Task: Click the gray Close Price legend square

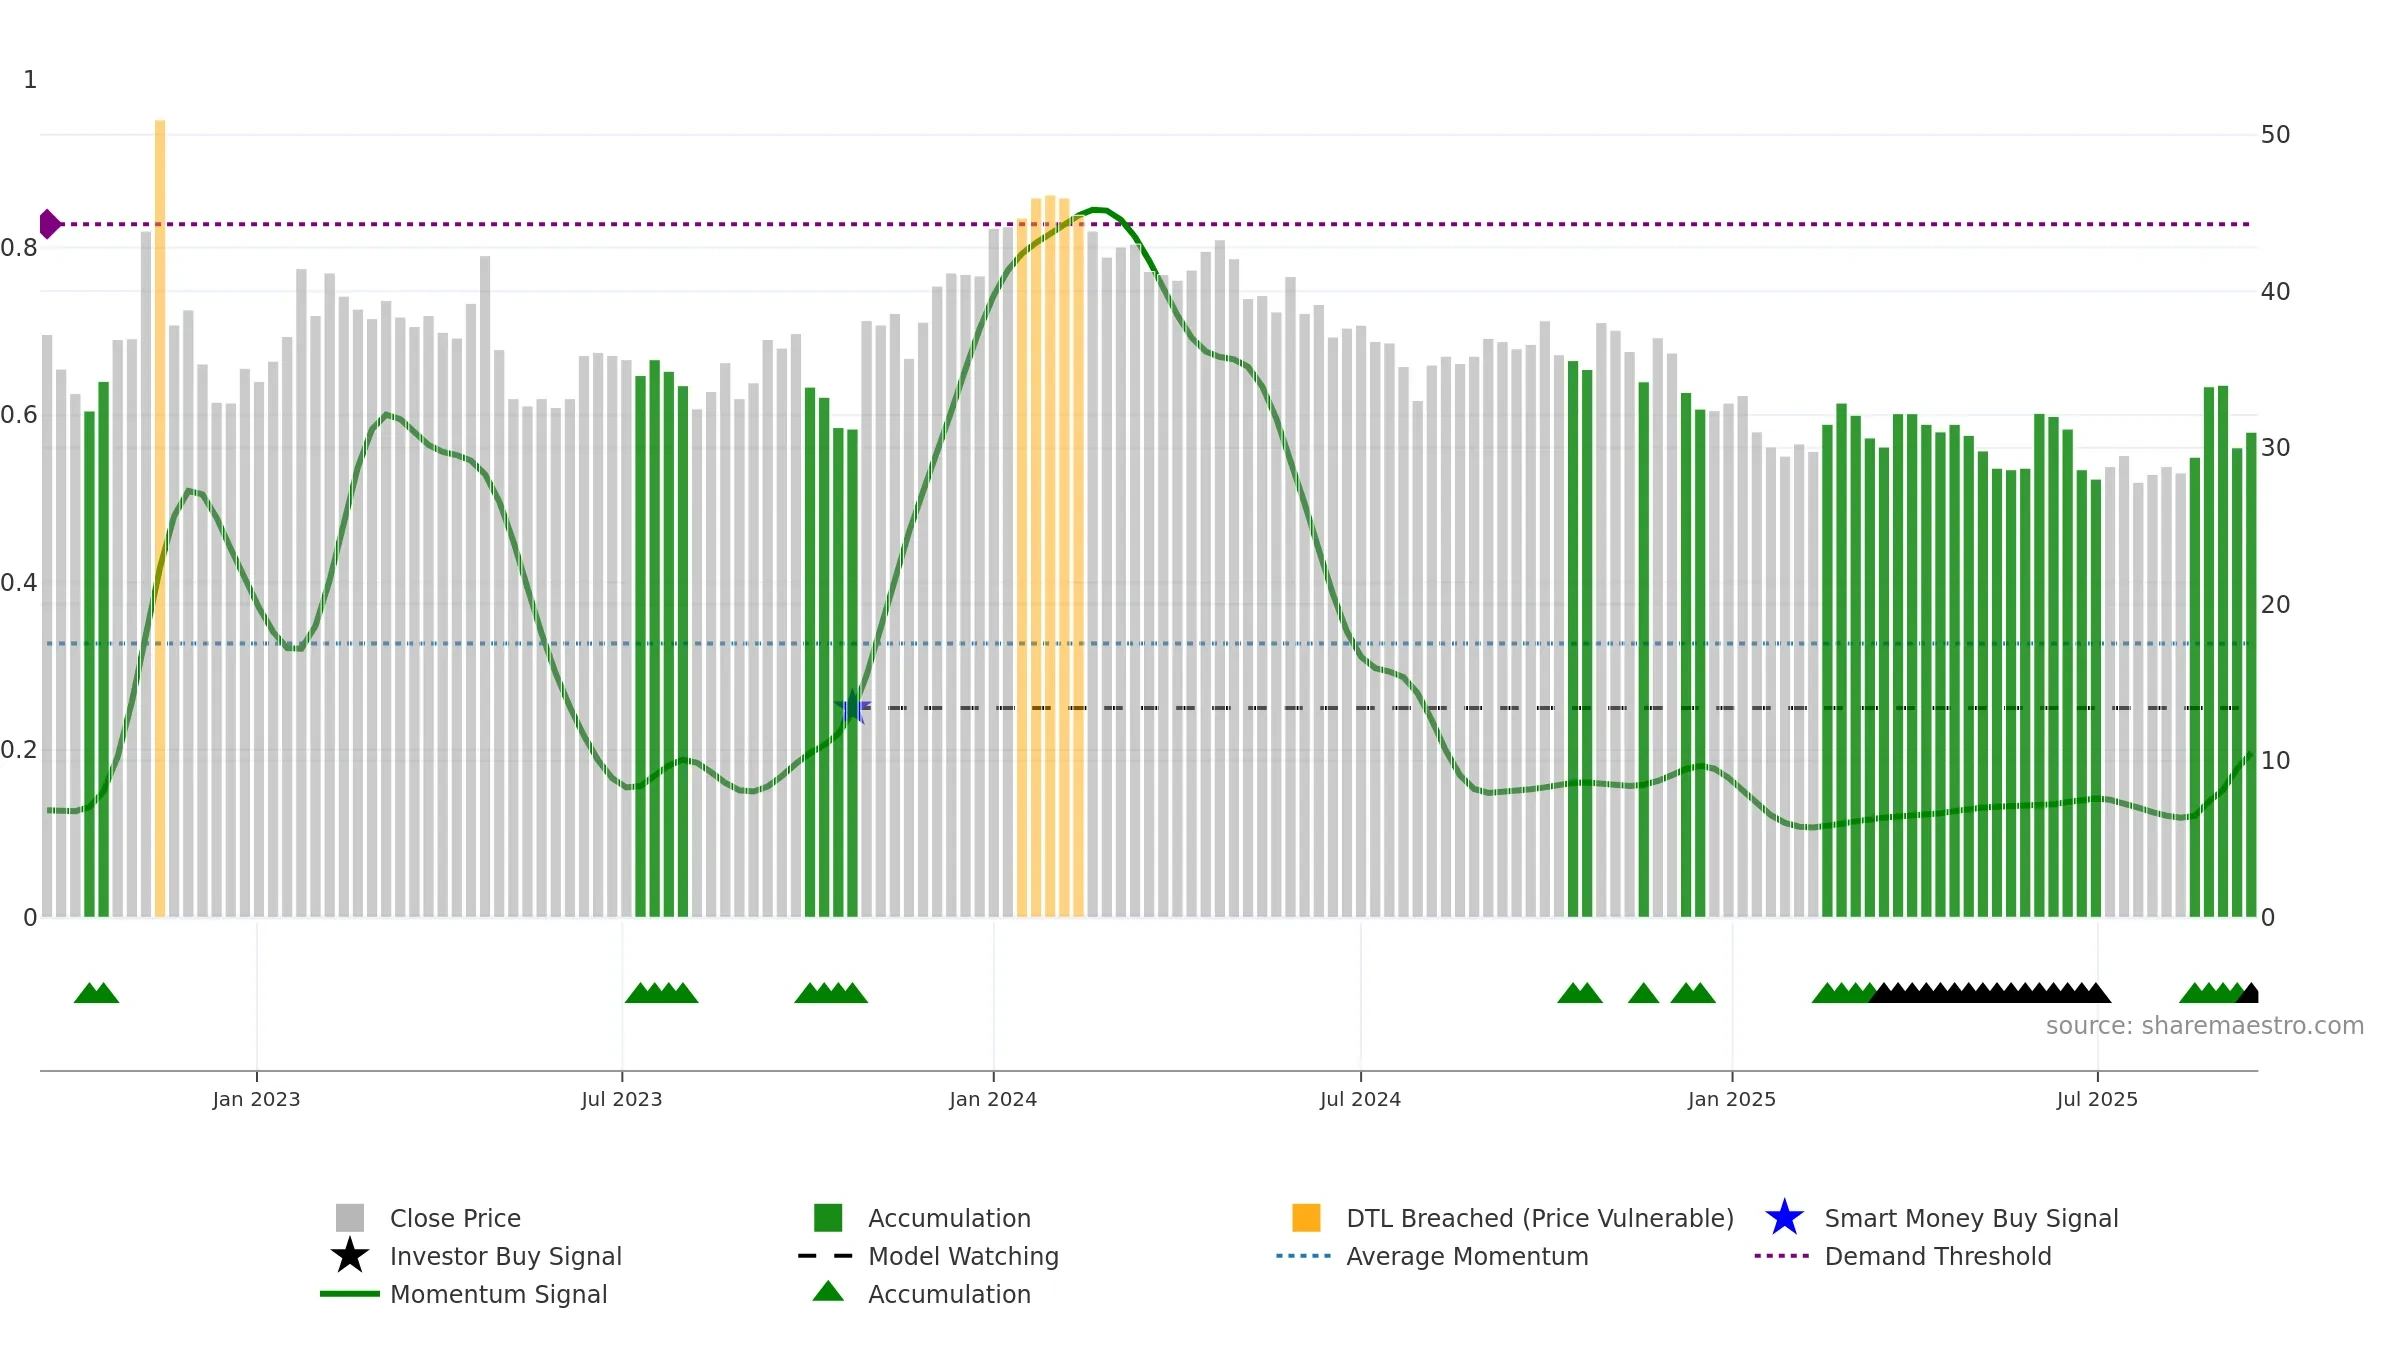Action: pyautogui.click(x=350, y=1217)
